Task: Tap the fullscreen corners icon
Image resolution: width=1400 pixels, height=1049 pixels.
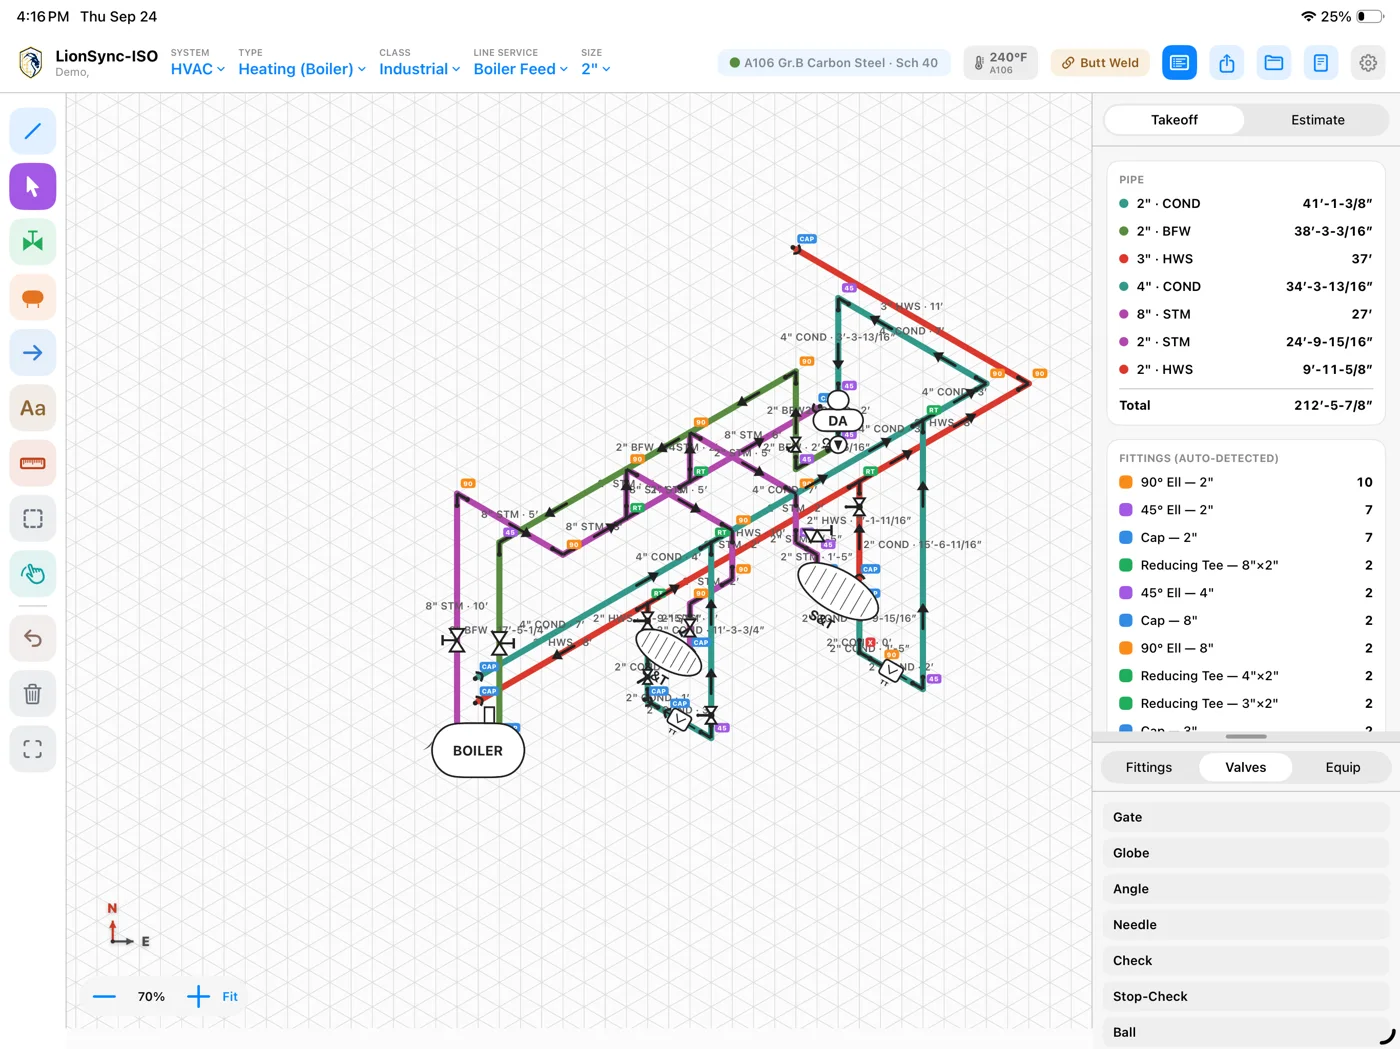Action: point(33,749)
